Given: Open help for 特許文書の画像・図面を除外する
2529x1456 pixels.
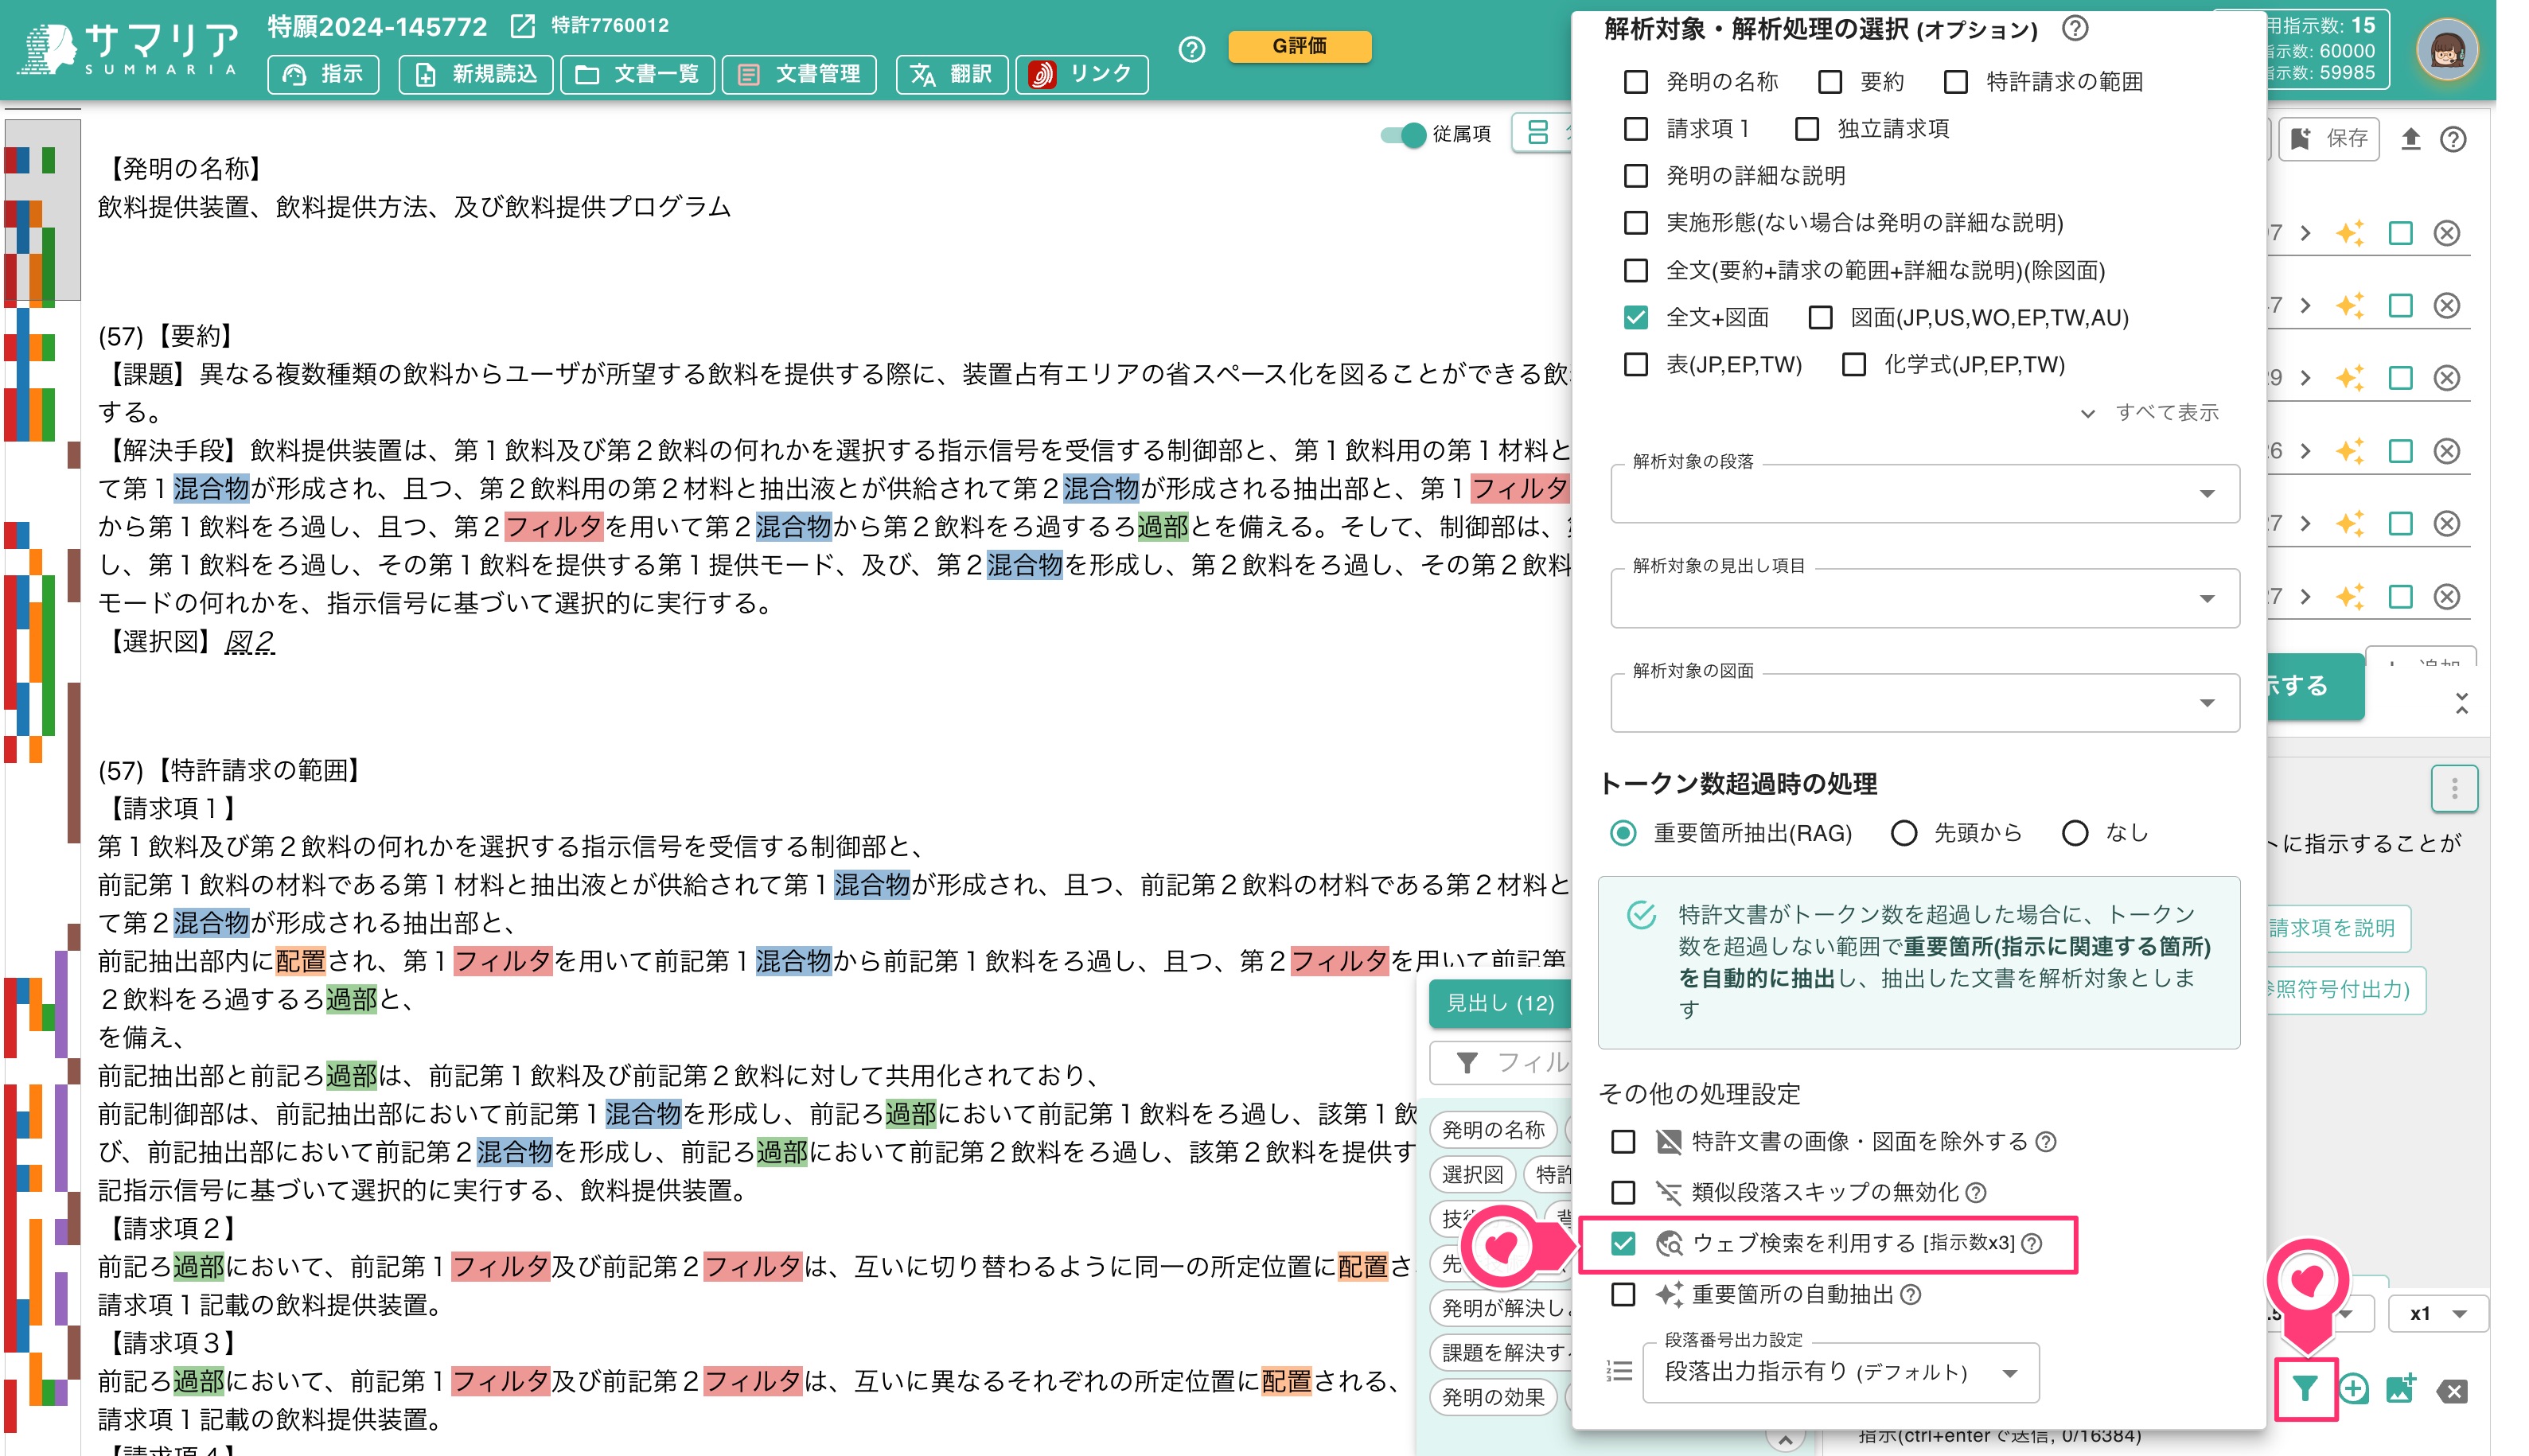Looking at the screenshot, I should coord(2046,1142).
